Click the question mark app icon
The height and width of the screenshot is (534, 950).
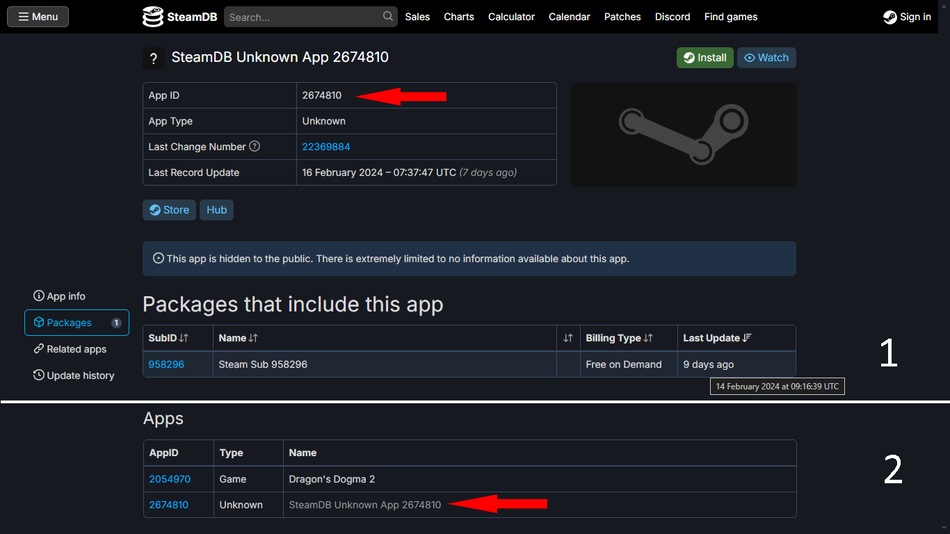(153, 58)
